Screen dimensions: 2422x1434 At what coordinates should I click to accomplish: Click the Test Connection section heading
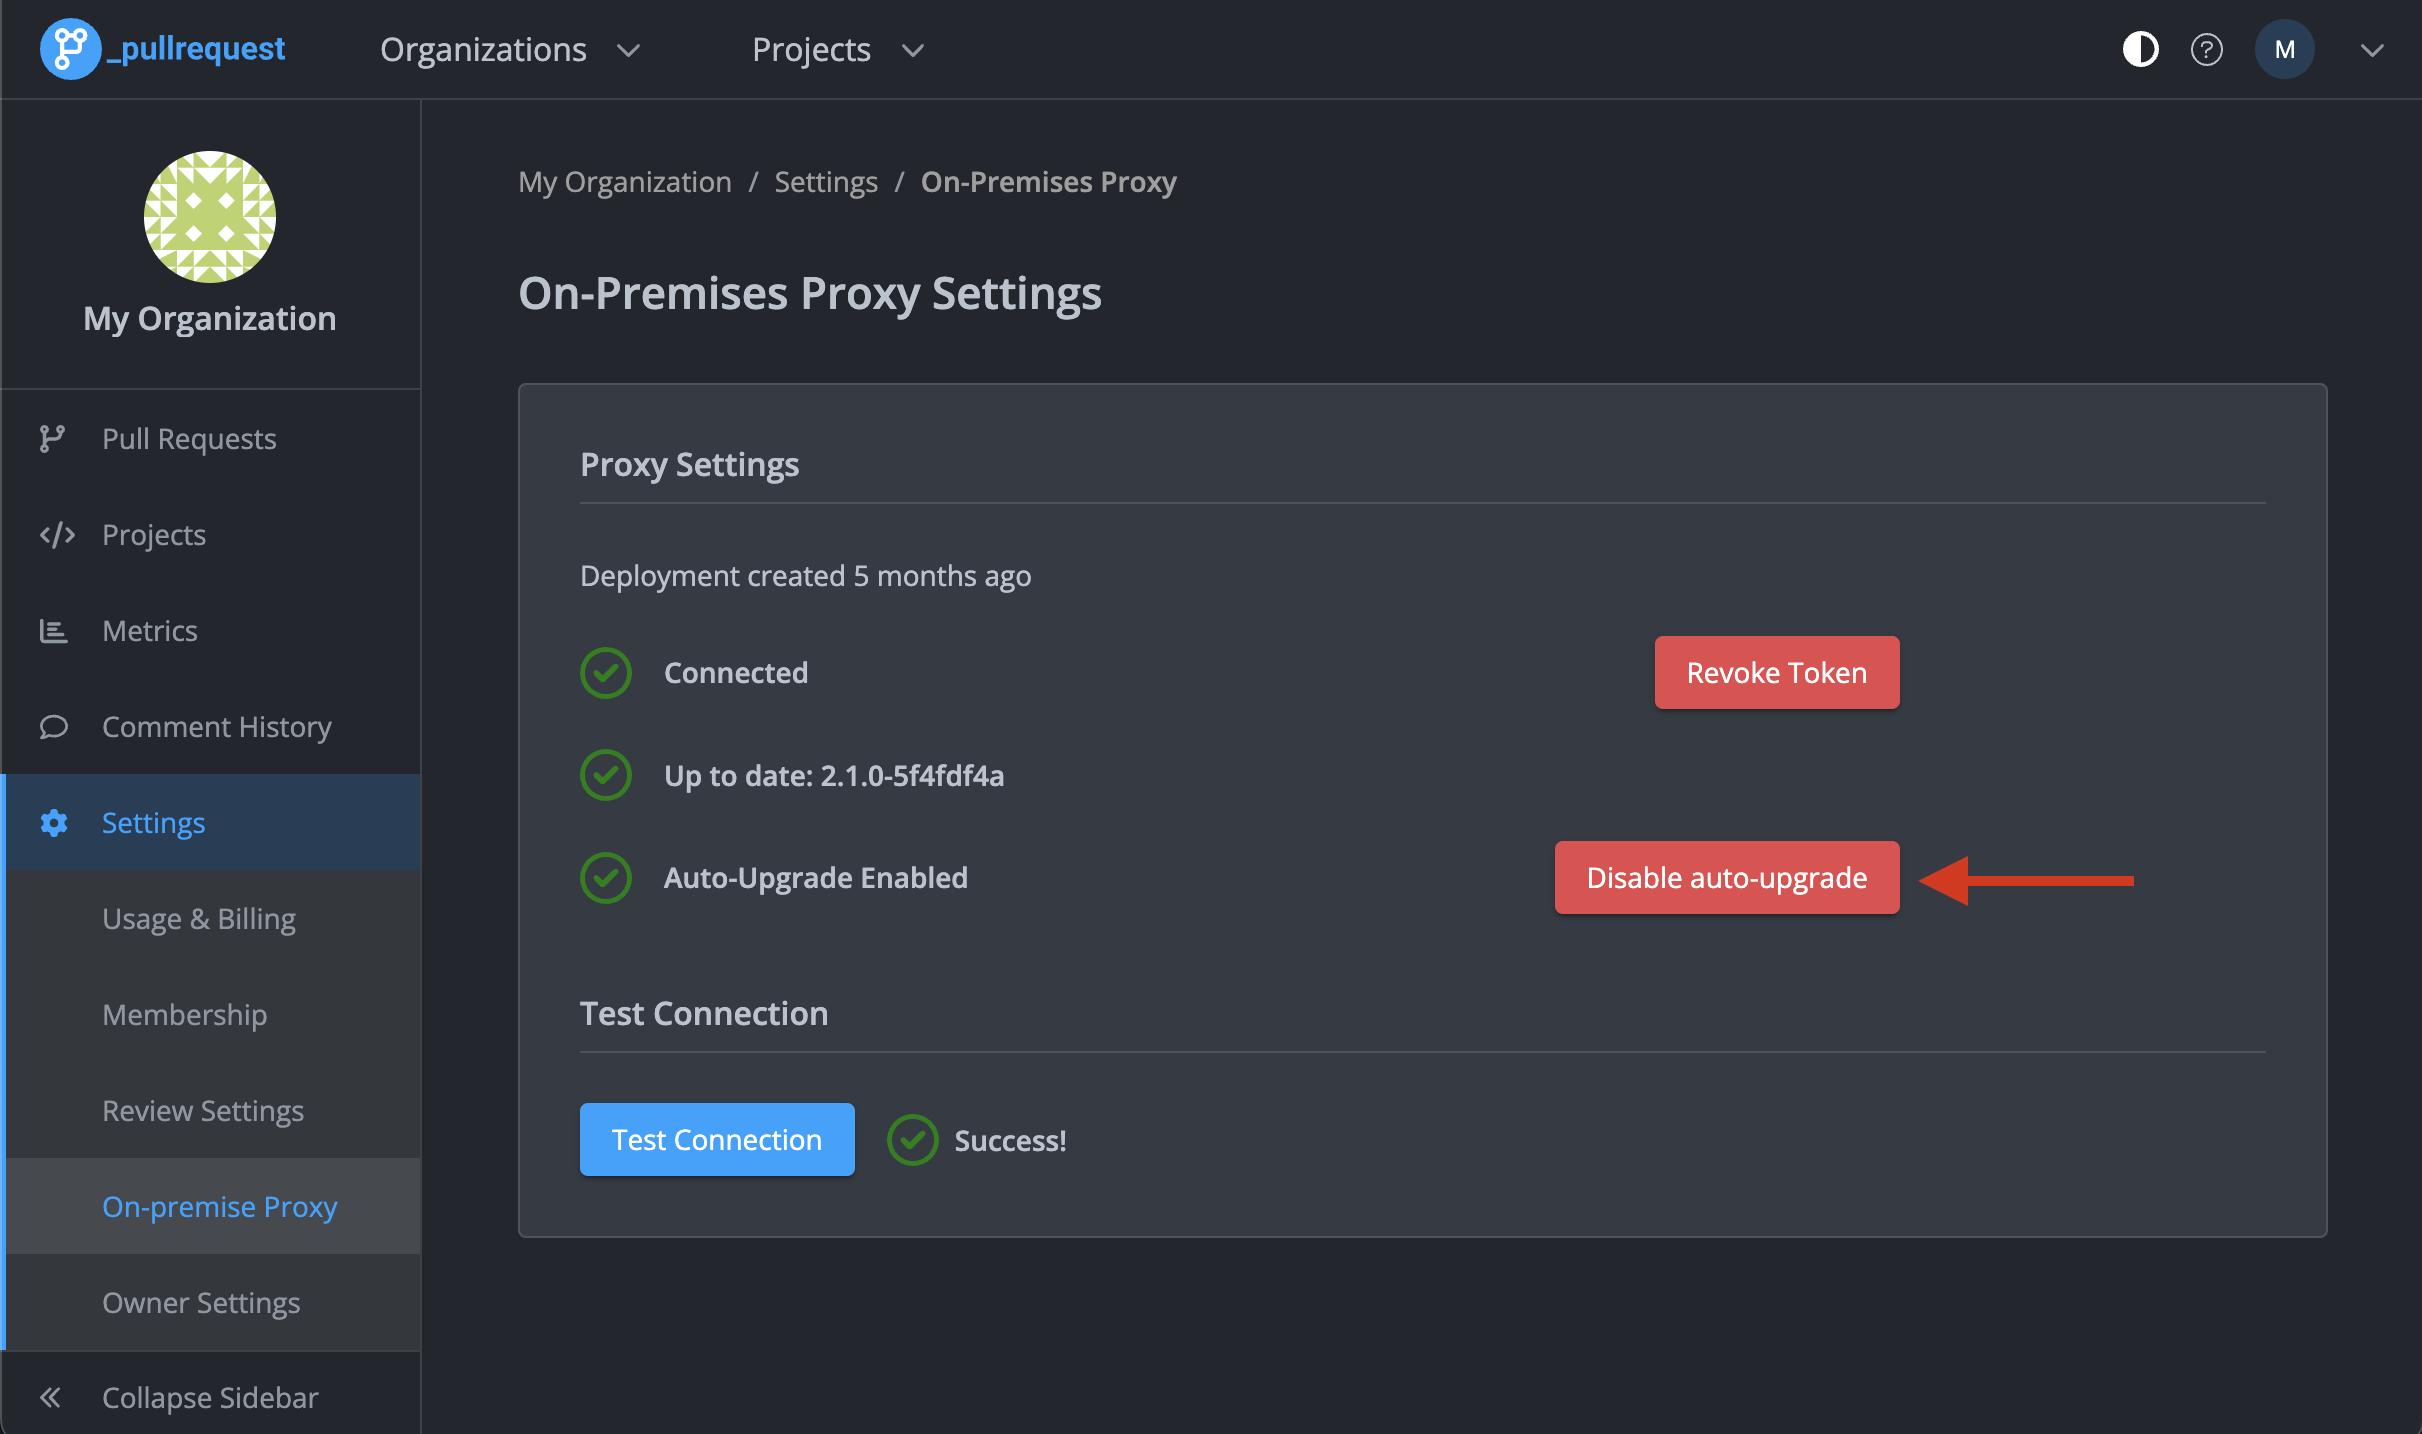704,1013
